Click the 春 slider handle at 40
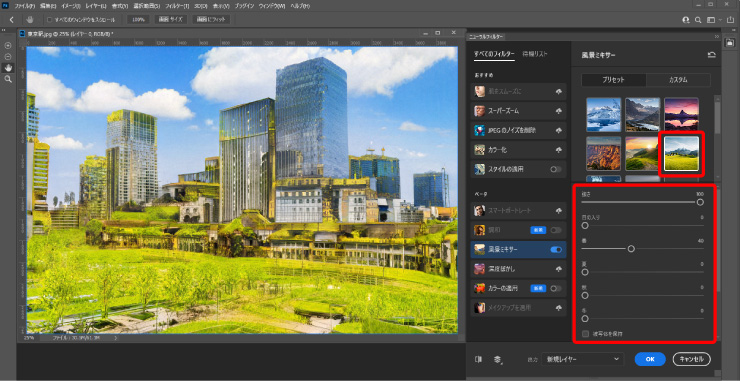Image resolution: width=740 pixels, height=381 pixels. coord(631,249)
